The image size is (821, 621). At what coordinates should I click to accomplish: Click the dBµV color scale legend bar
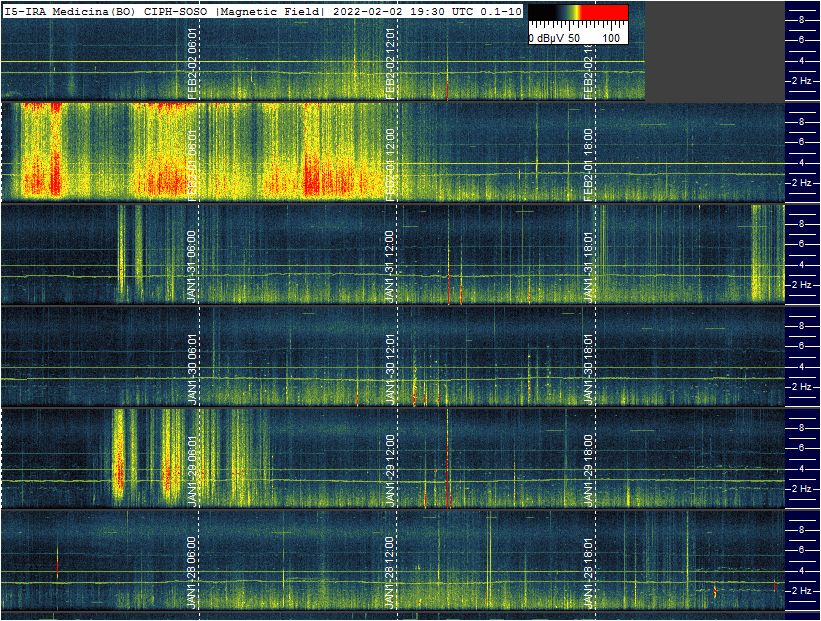578,13
